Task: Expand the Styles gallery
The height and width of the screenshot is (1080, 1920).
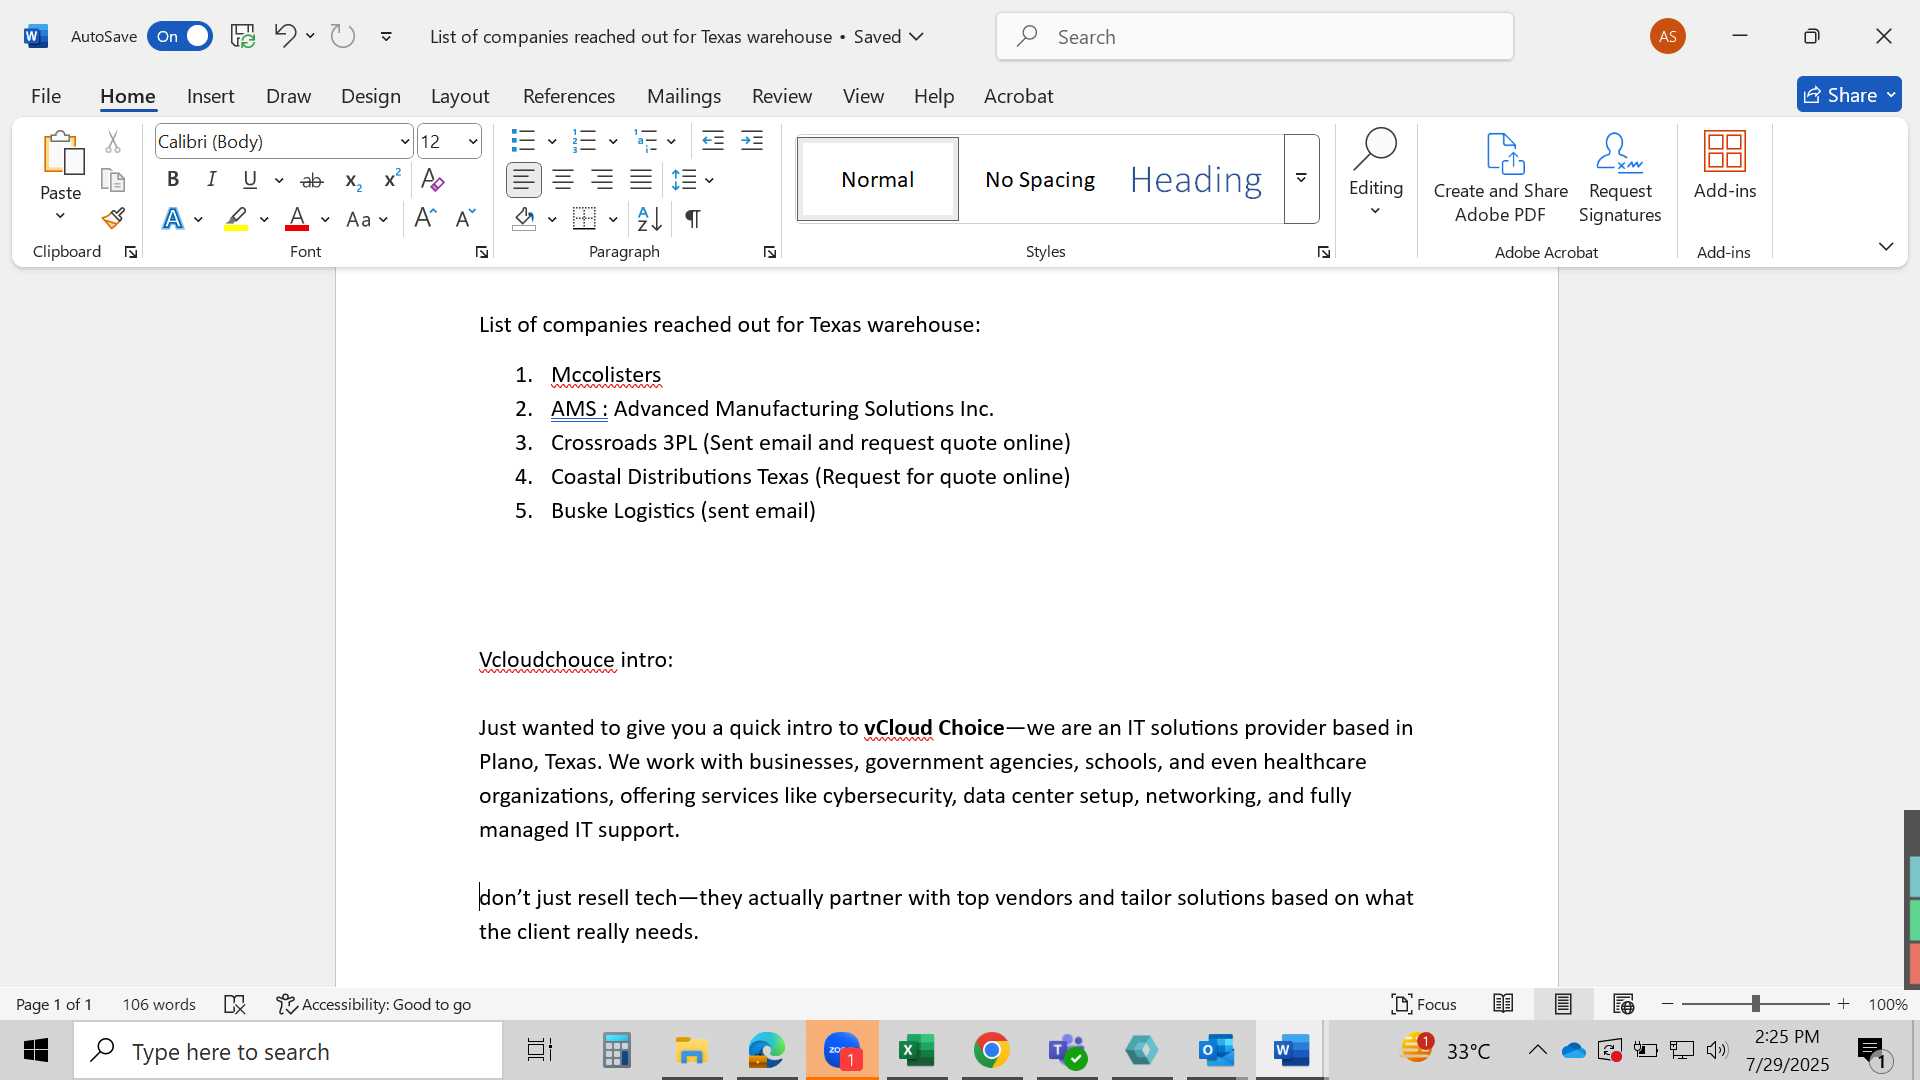Action: point(1301,179)
